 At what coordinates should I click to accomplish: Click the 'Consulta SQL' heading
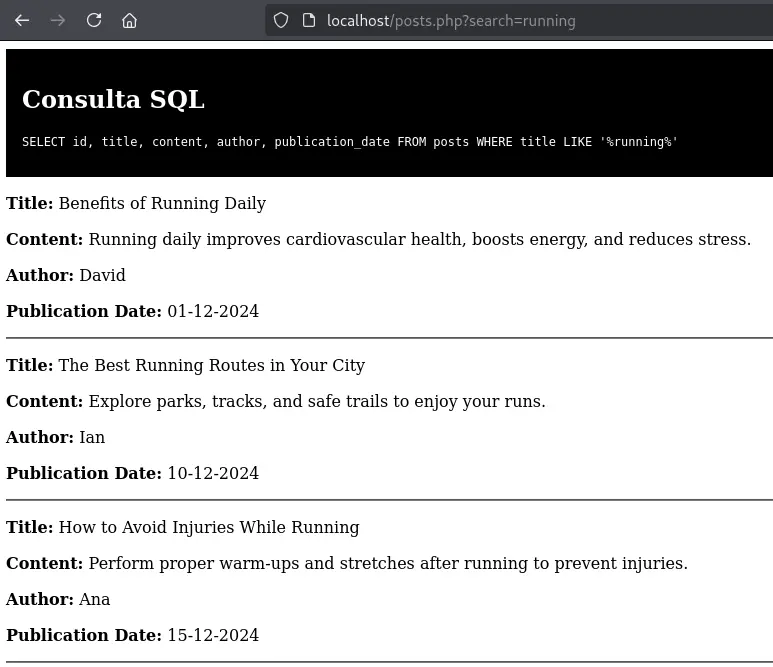(113, 99)
